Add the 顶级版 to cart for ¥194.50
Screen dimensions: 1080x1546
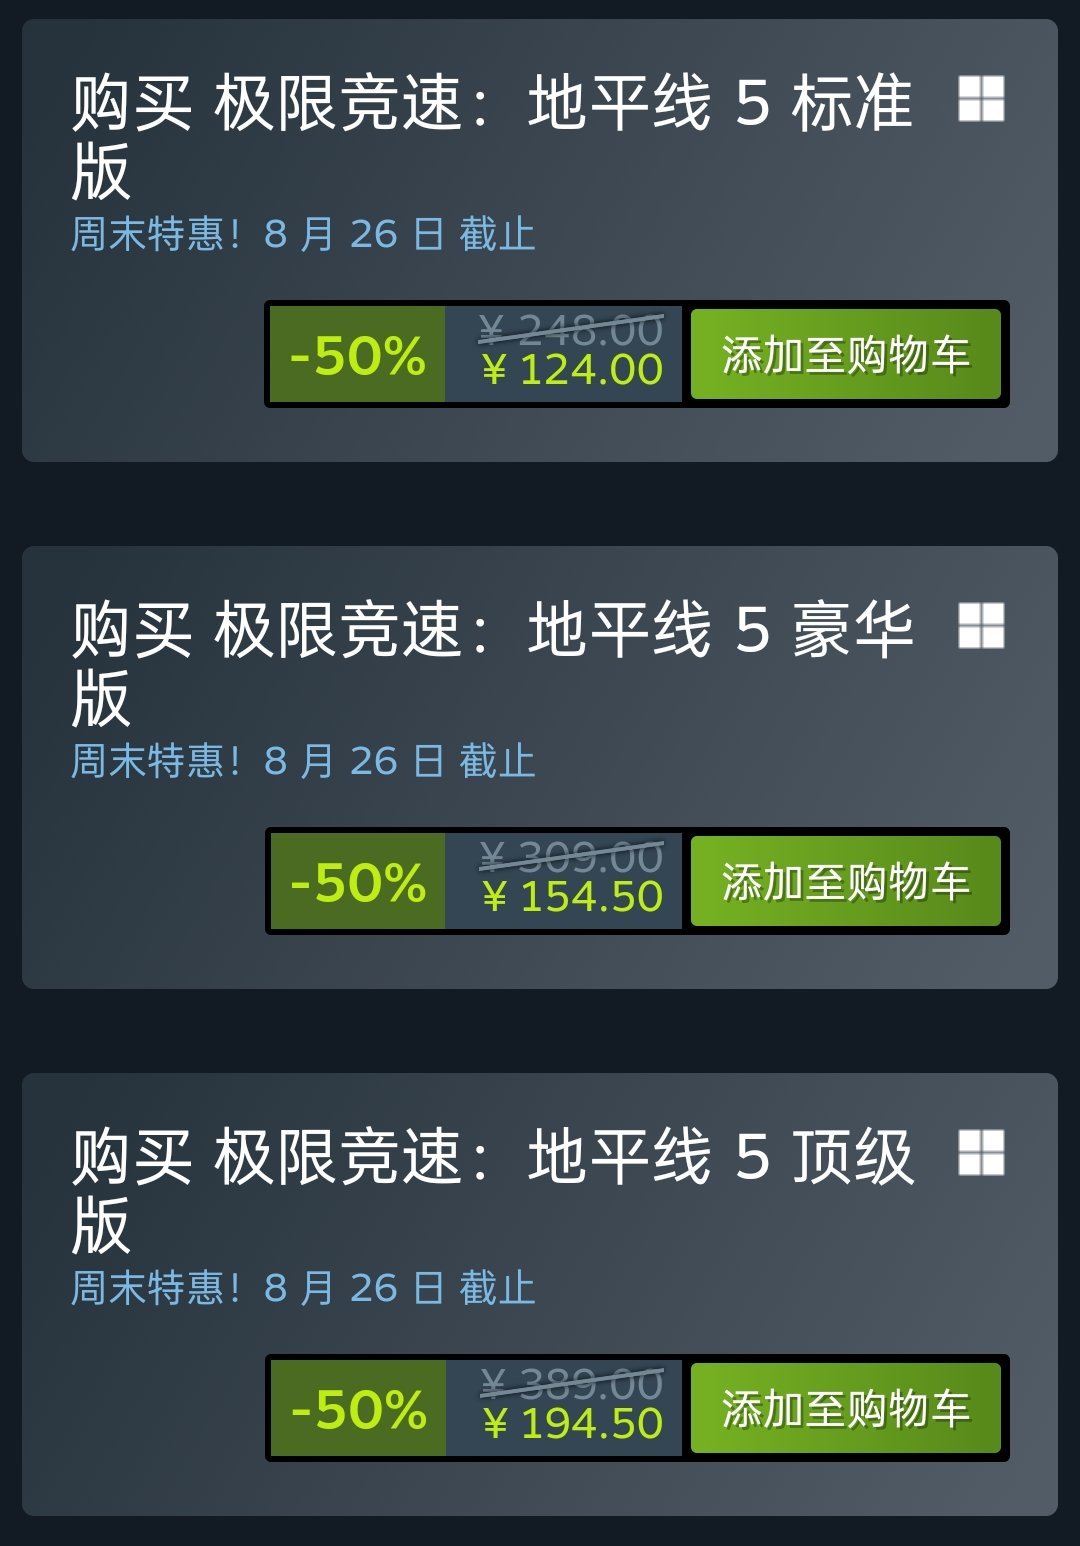[846, 1408]
